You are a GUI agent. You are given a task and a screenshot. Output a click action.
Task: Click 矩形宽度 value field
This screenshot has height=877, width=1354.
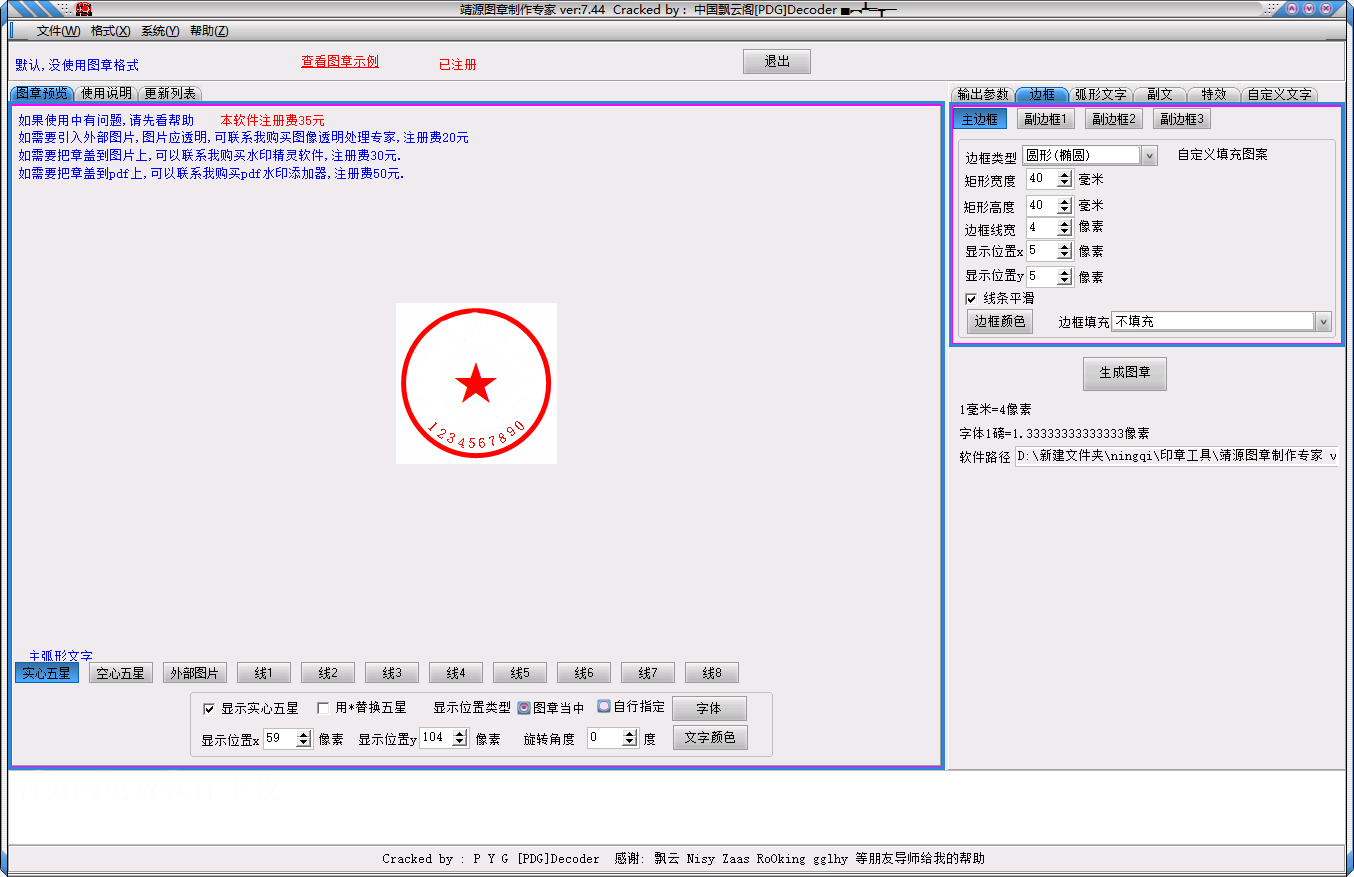(x=1042, y=179)
